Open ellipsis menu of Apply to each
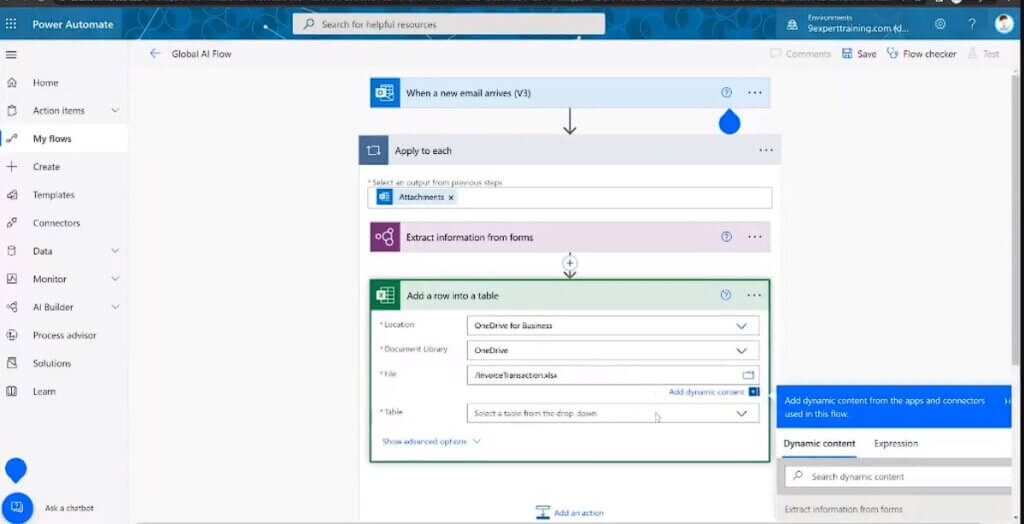Viewport: 1024px width, 524px height. [765, 150]
